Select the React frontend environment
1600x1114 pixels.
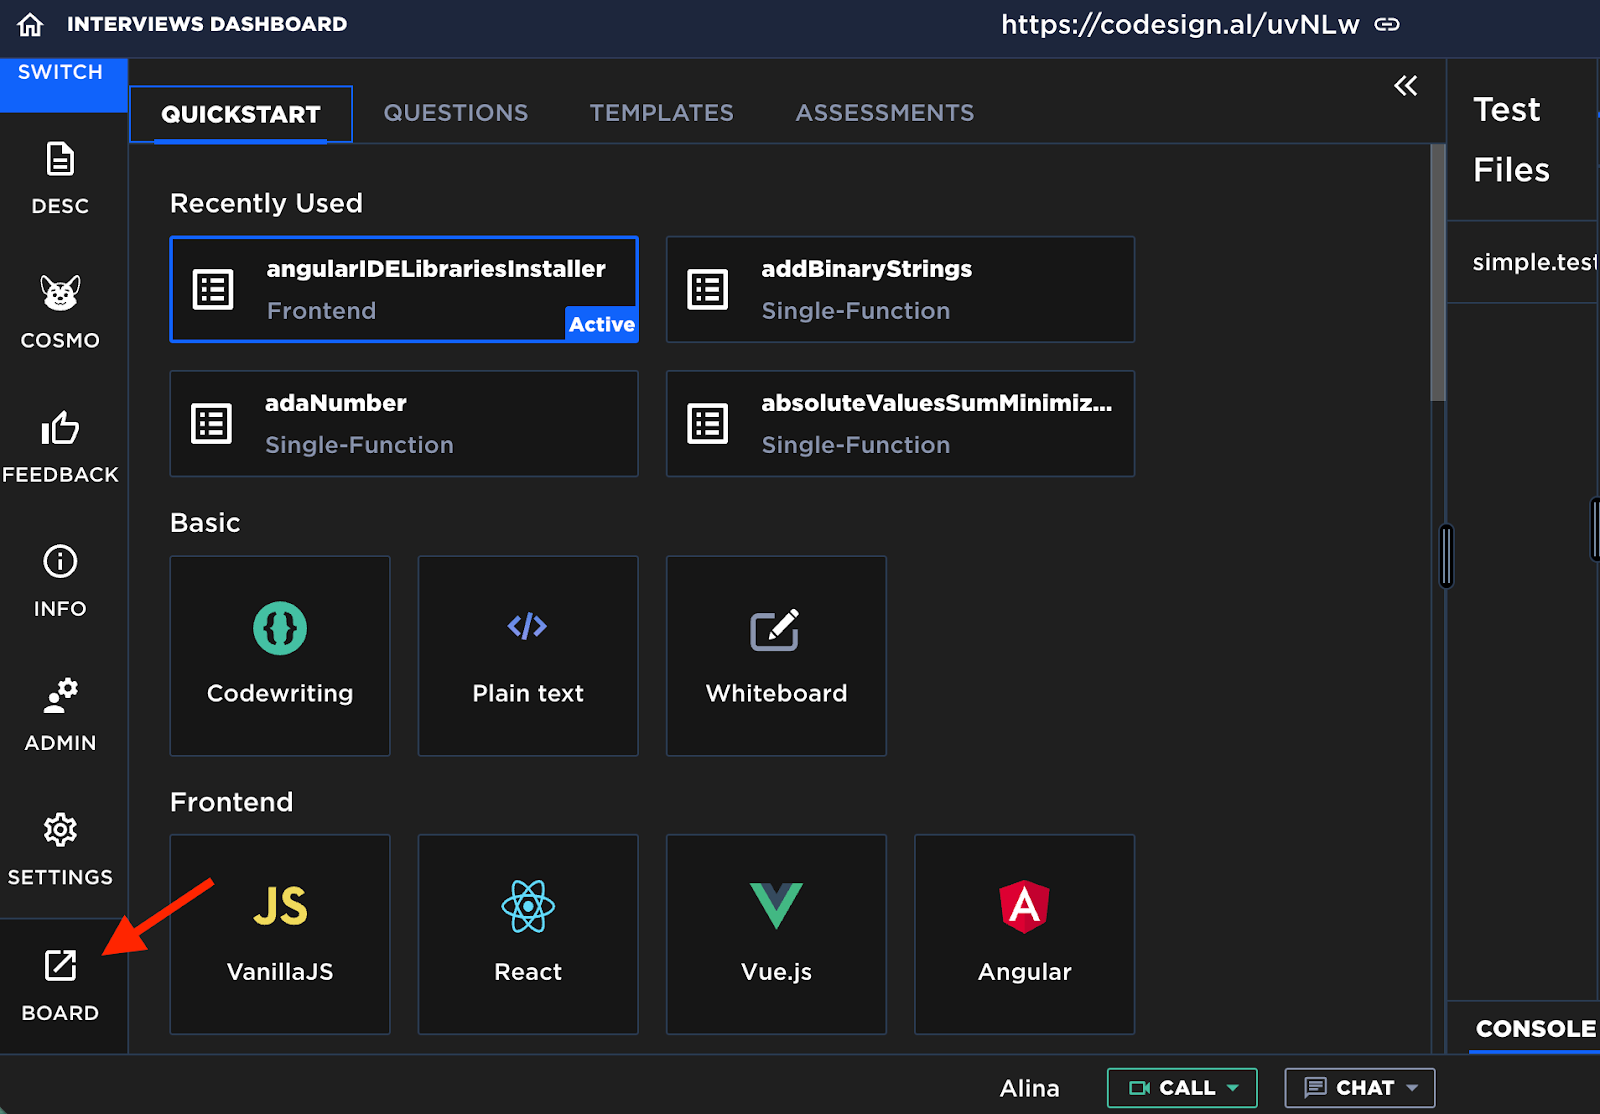pyautogui.click(x=528, y=934)
